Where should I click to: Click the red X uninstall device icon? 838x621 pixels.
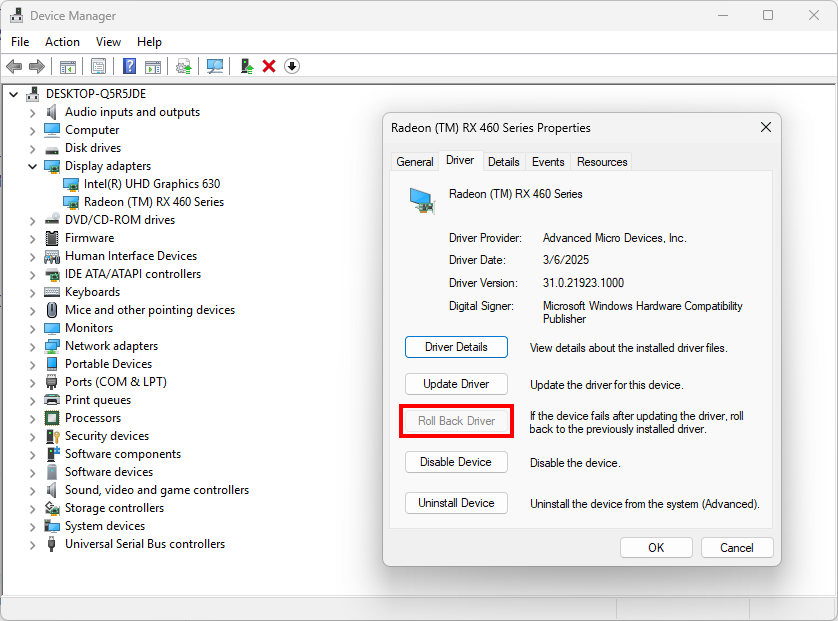pos(269,66)
